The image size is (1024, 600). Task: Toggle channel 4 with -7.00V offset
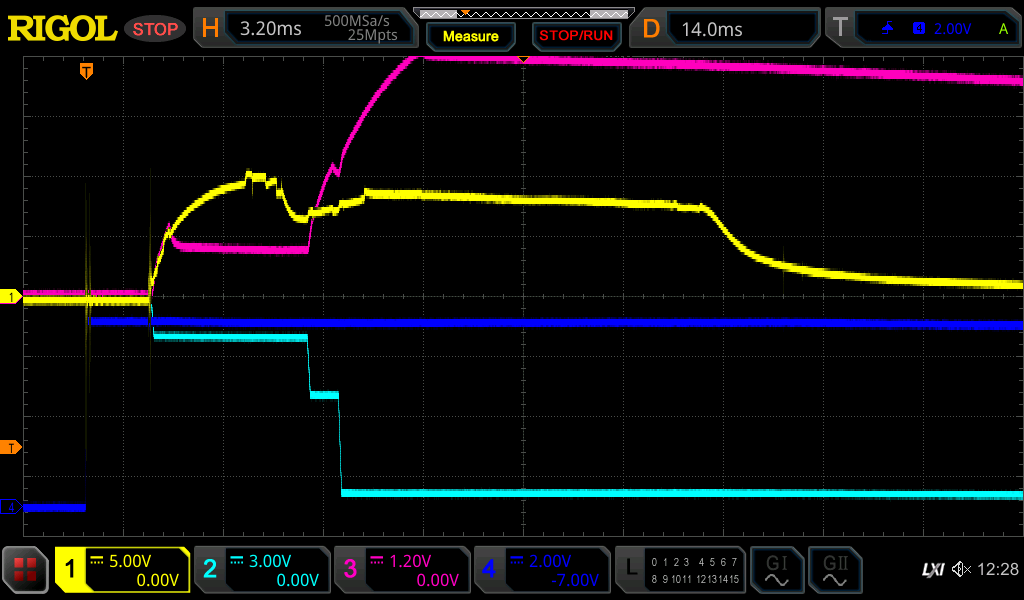541,570
